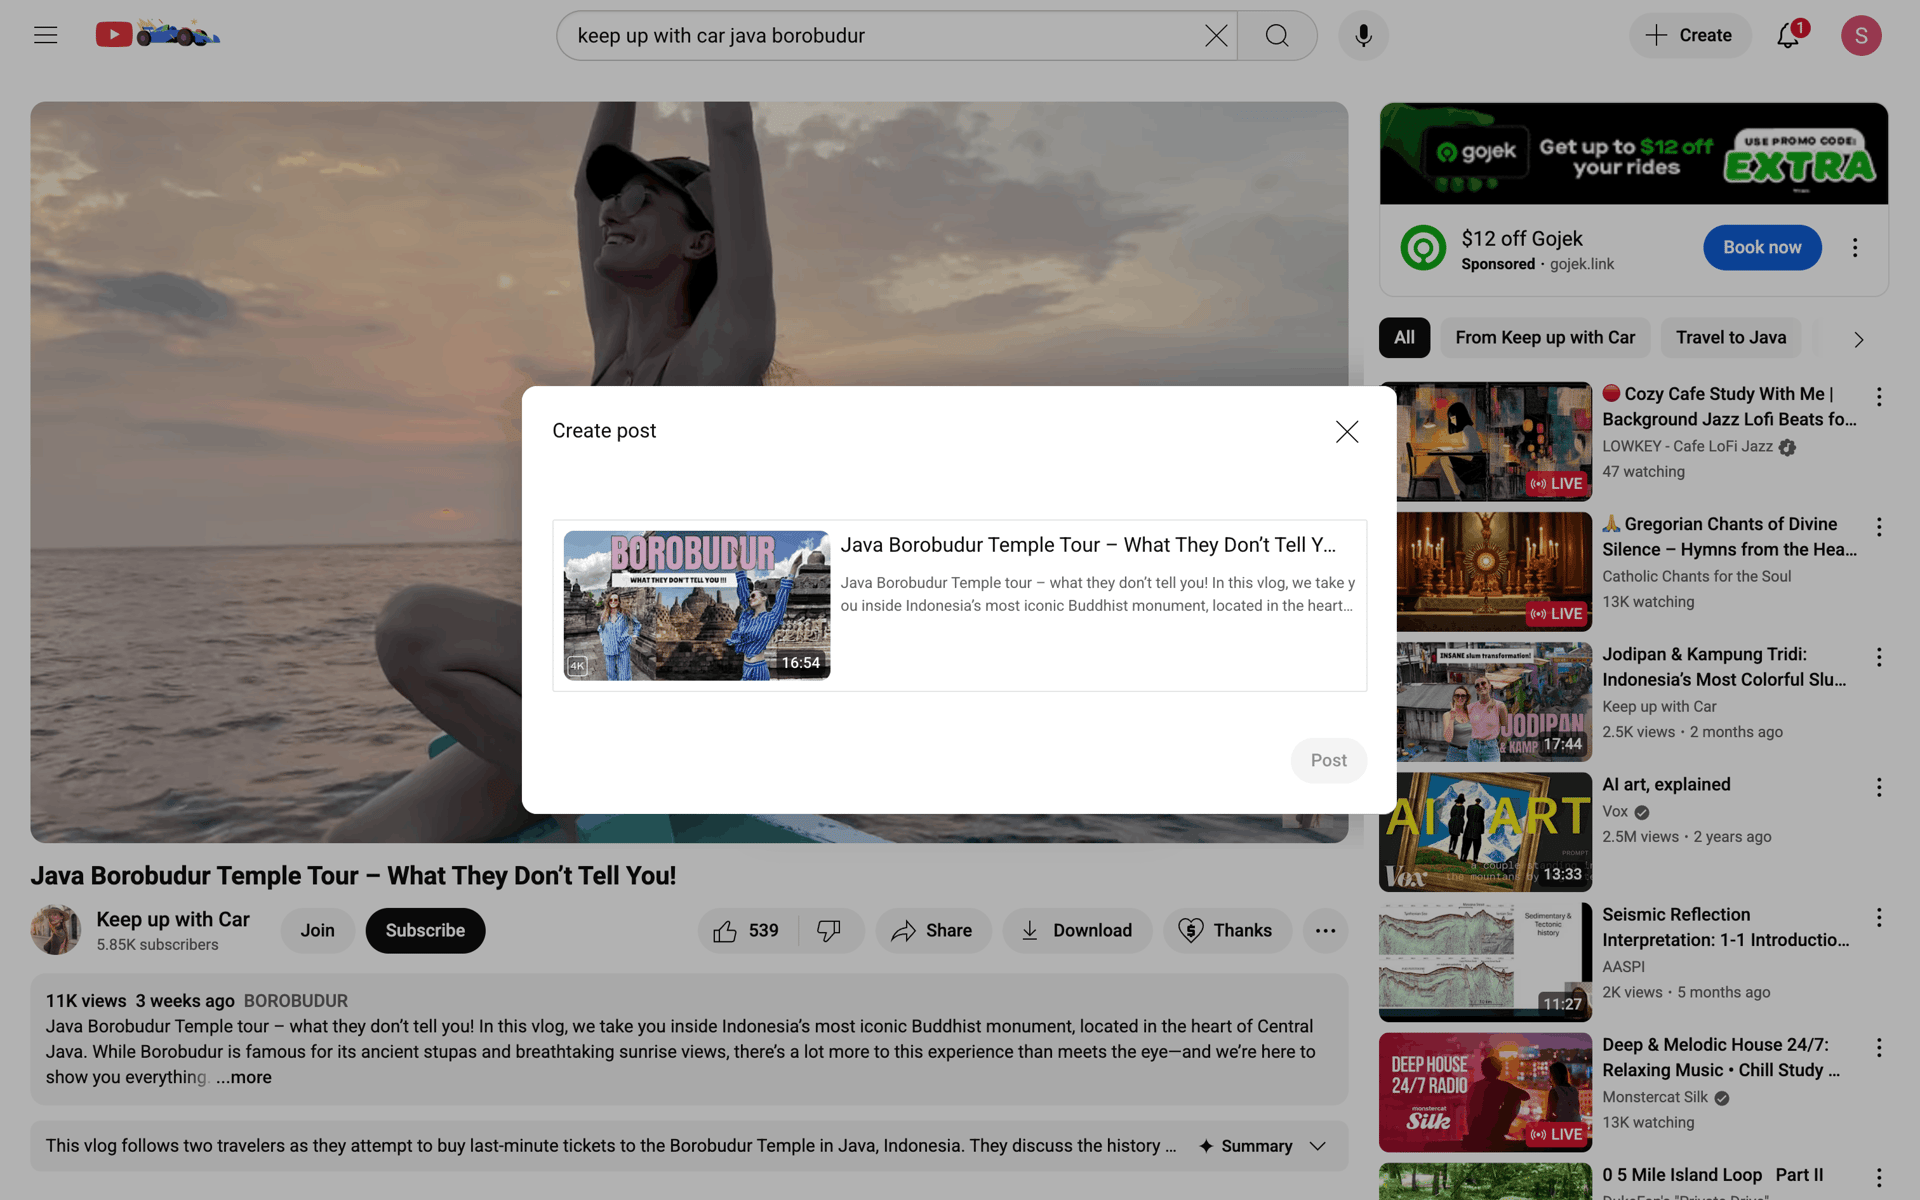The width and height of the screenshot is (1920, 1200).
Task: Open Seismic Reflection video thumbnail
Action: point(1485,961)
